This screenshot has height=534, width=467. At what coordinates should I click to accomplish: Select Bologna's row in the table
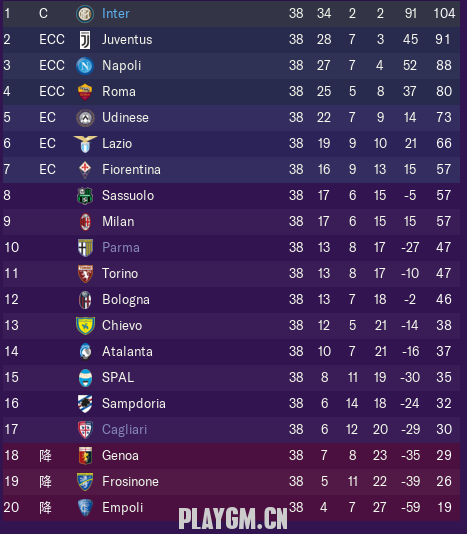tap(232, 300)
